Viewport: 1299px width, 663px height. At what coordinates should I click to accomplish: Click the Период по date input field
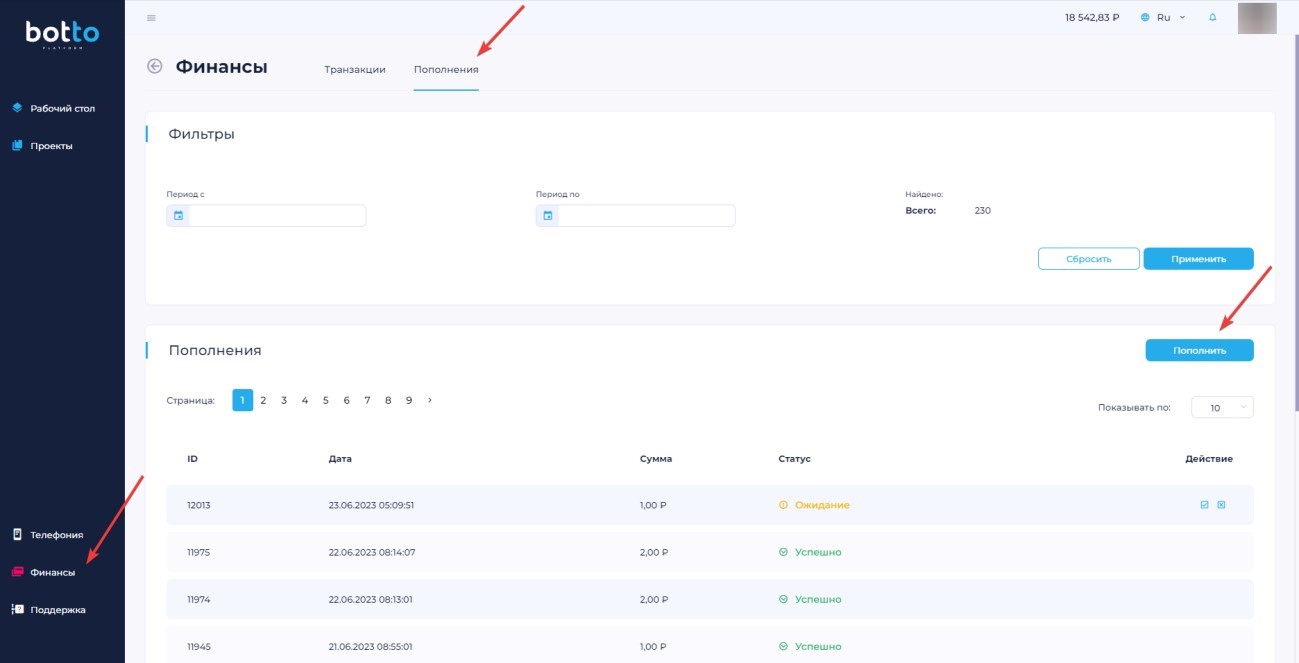[645, 216]
